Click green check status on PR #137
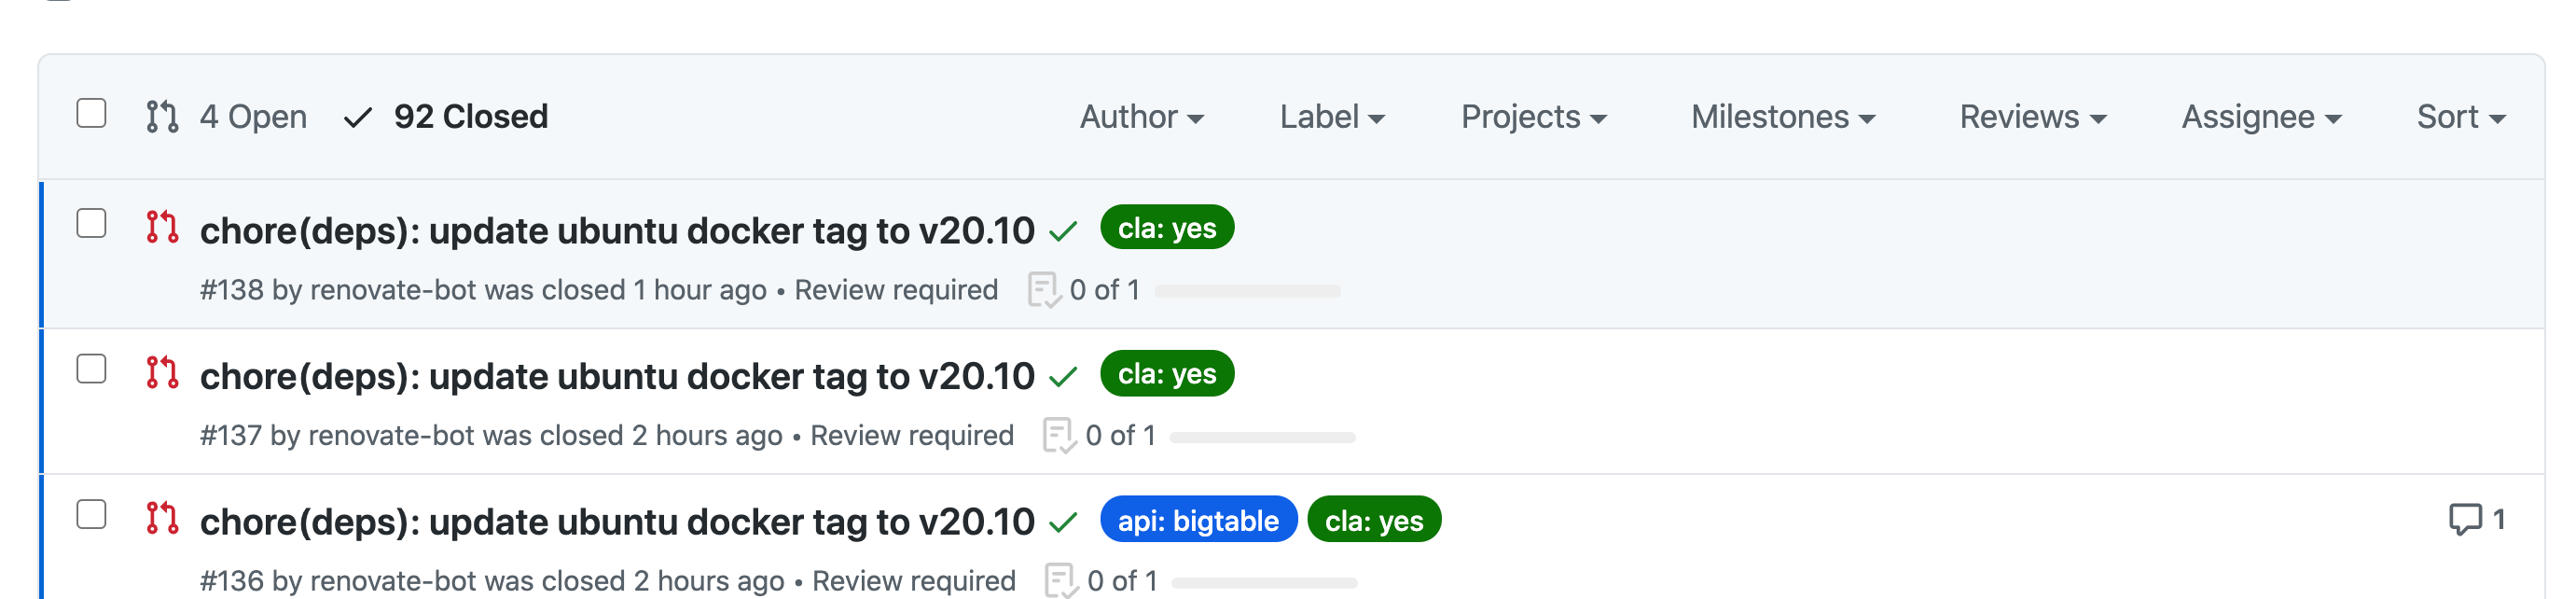 pyautogui.click(x=1063, y=377)
